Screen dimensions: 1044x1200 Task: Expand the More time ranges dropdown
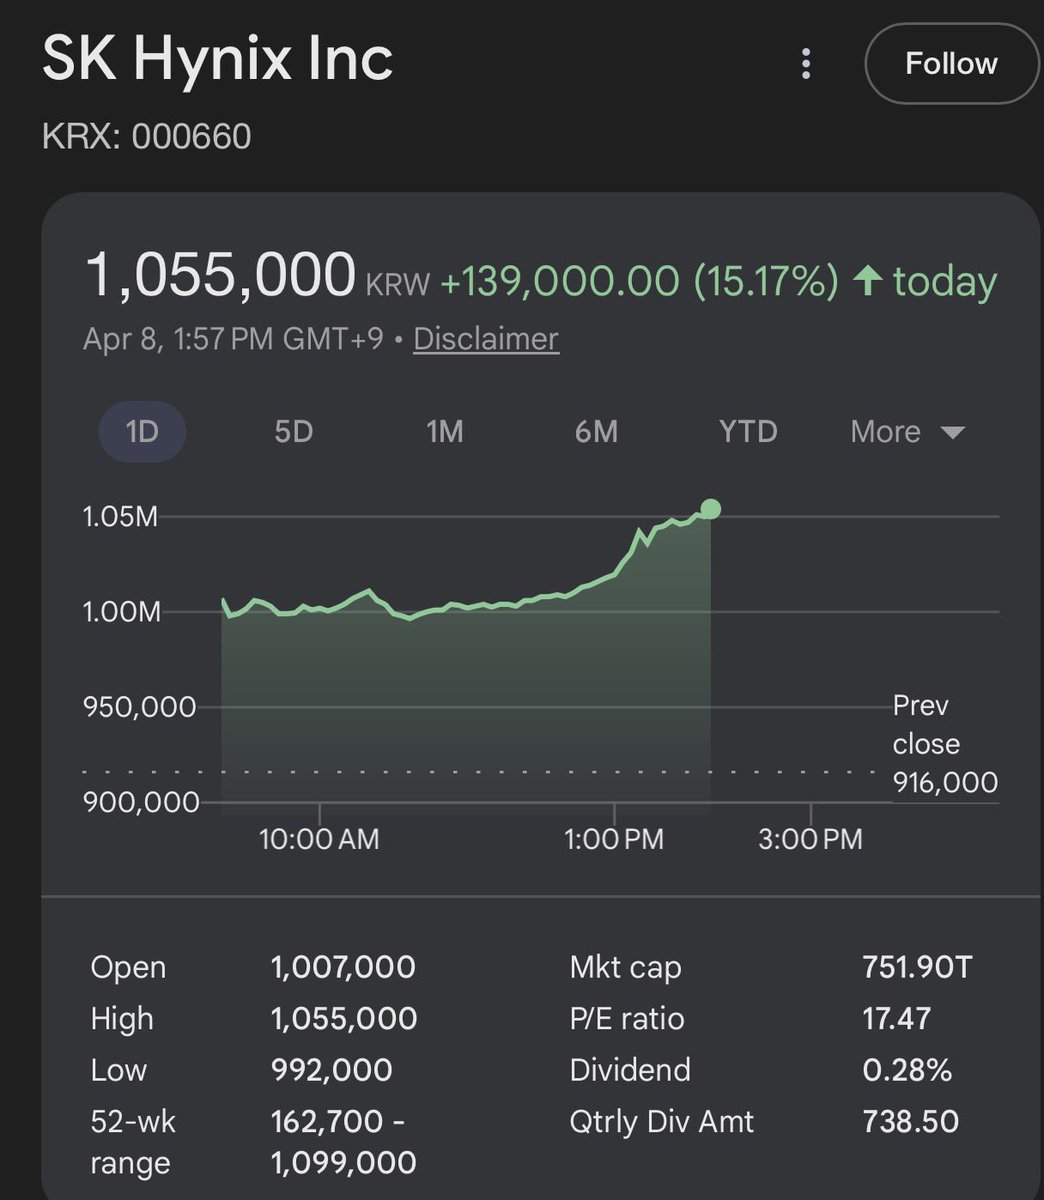click(x=886, y=432)
